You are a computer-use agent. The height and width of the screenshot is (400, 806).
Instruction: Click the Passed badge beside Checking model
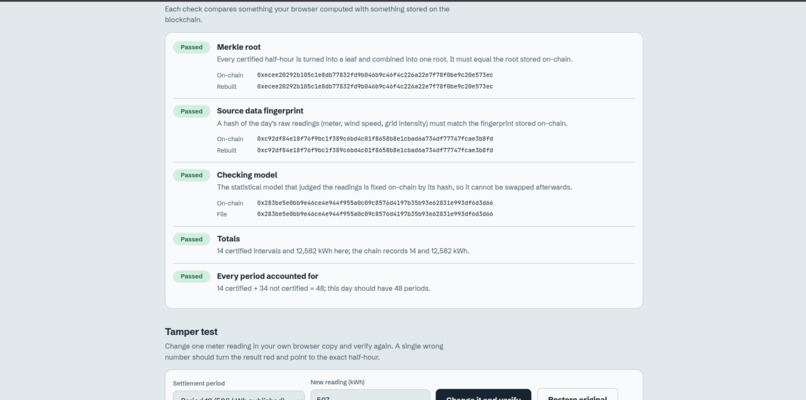(x=192, y=175)
